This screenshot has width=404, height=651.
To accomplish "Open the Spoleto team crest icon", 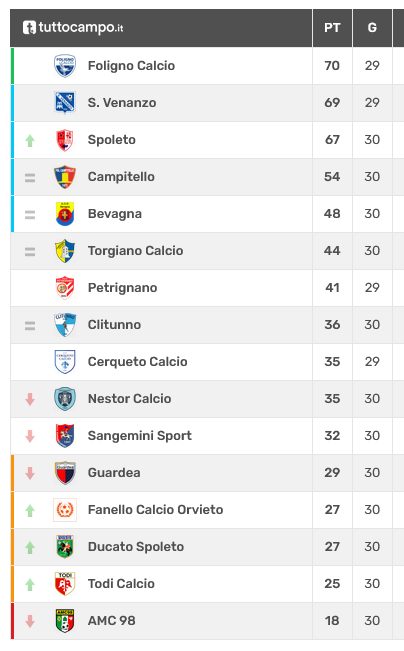I will point(65,140).
